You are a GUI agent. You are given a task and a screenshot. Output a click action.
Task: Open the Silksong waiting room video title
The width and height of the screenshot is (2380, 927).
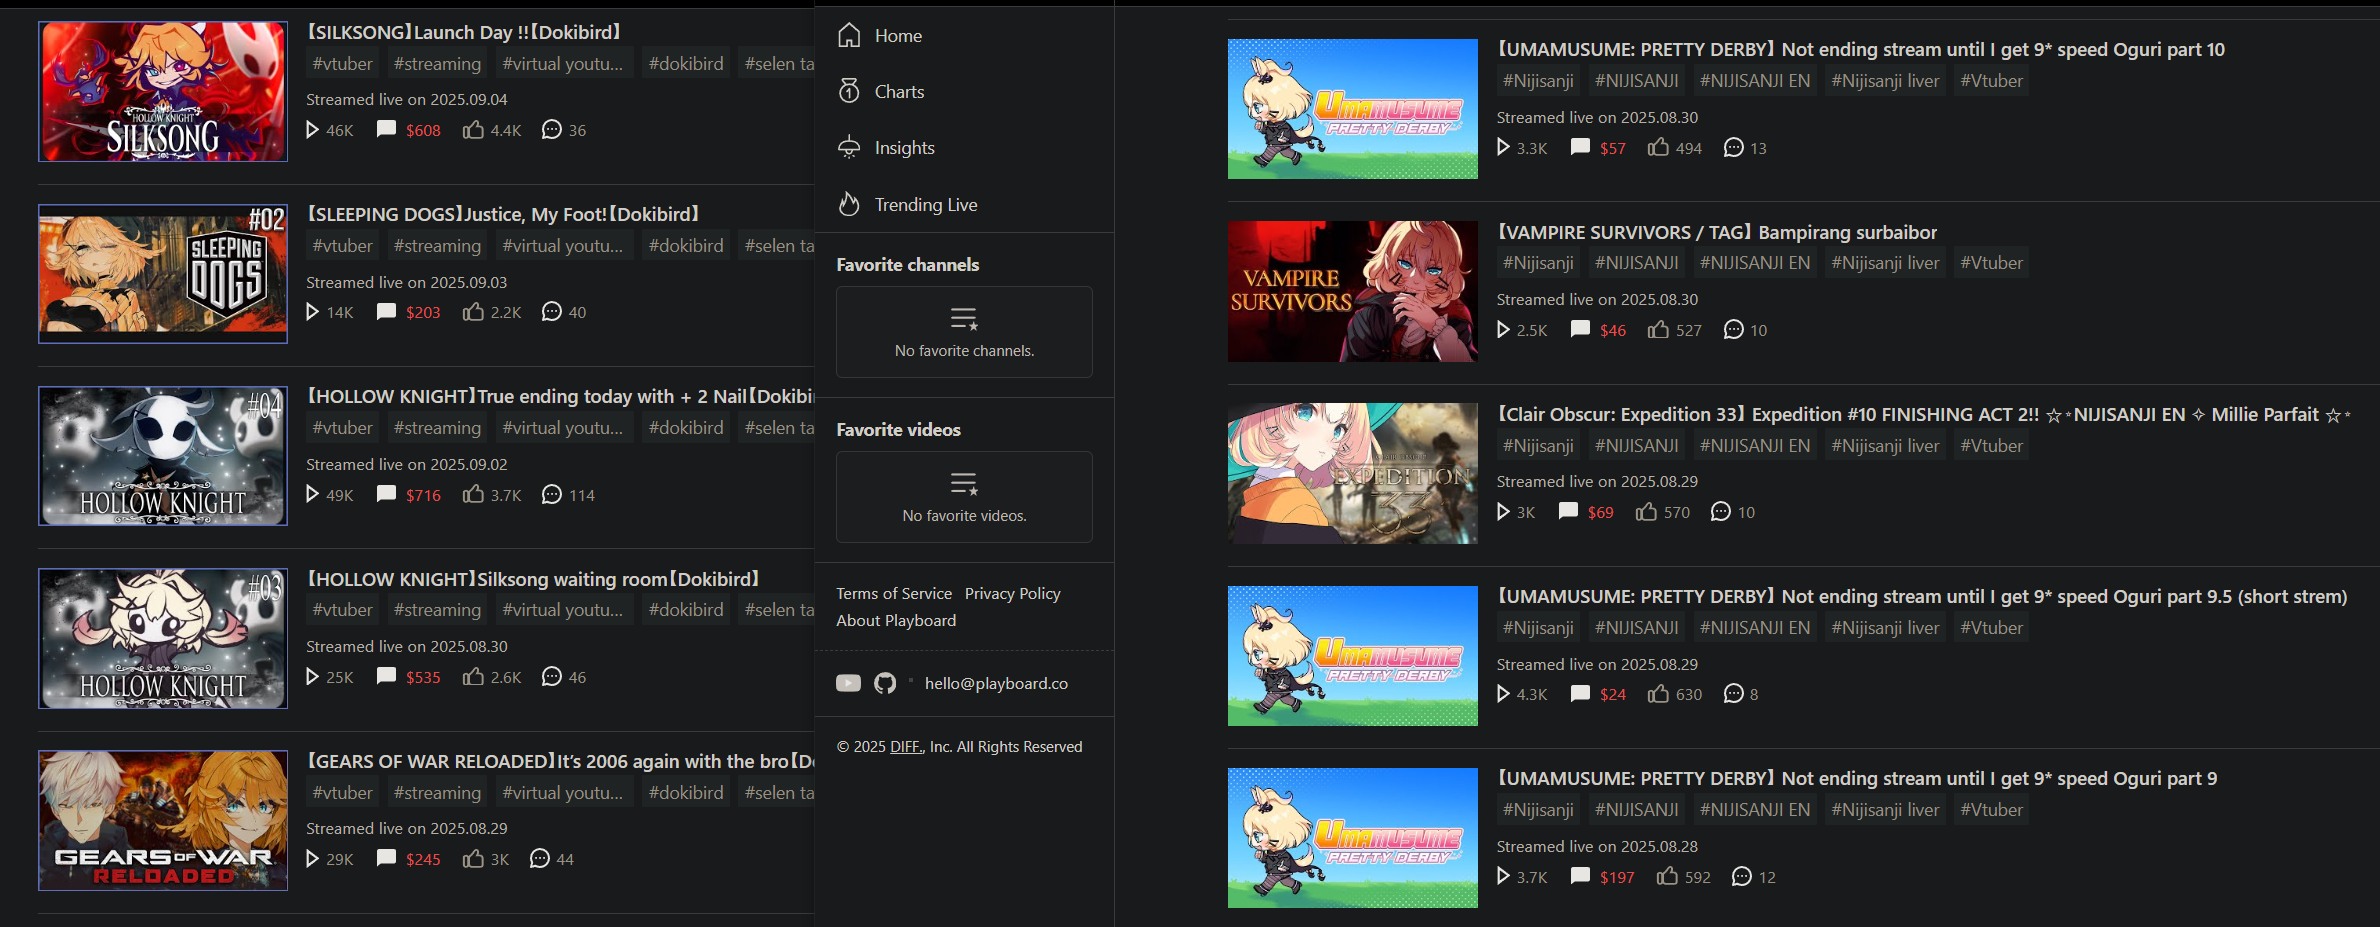(x=533, y=580)
